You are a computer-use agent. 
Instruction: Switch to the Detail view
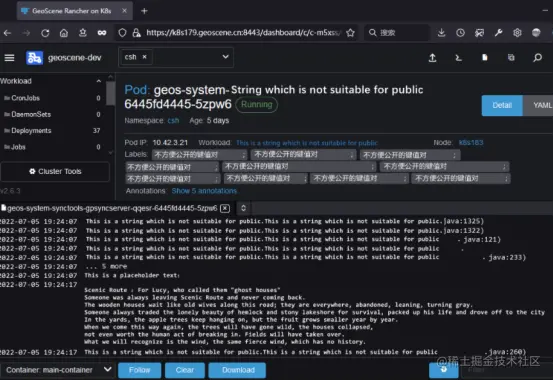point(502,105)
